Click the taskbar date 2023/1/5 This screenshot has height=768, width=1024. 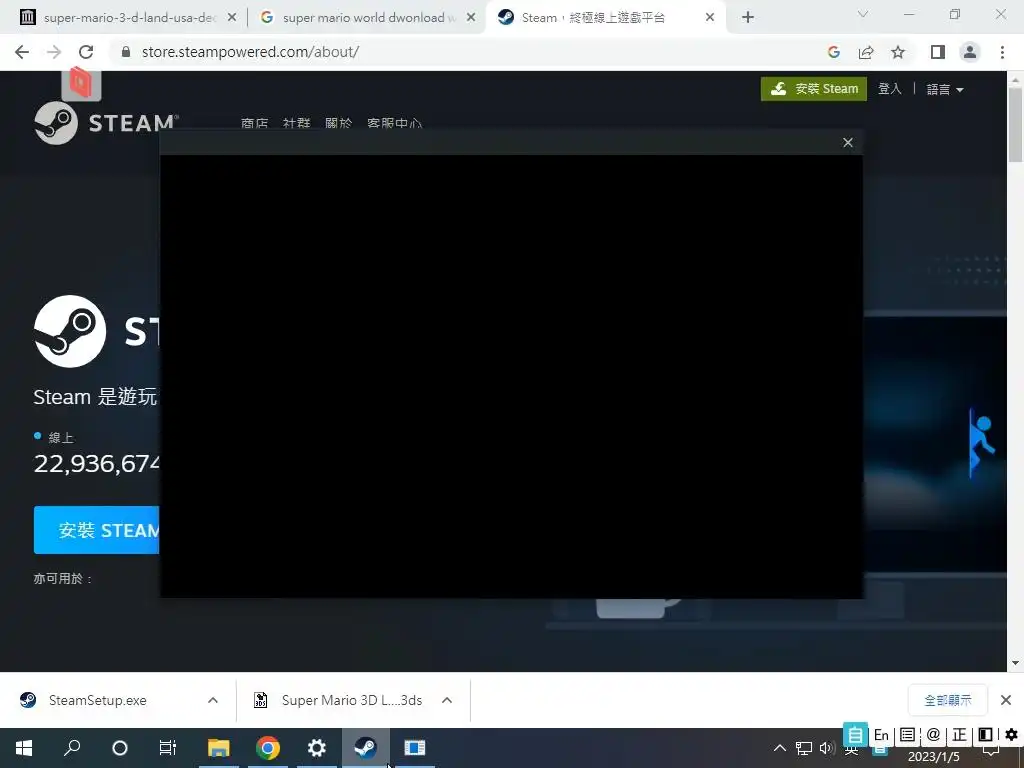pyautogui.click(x=934, y=758)
